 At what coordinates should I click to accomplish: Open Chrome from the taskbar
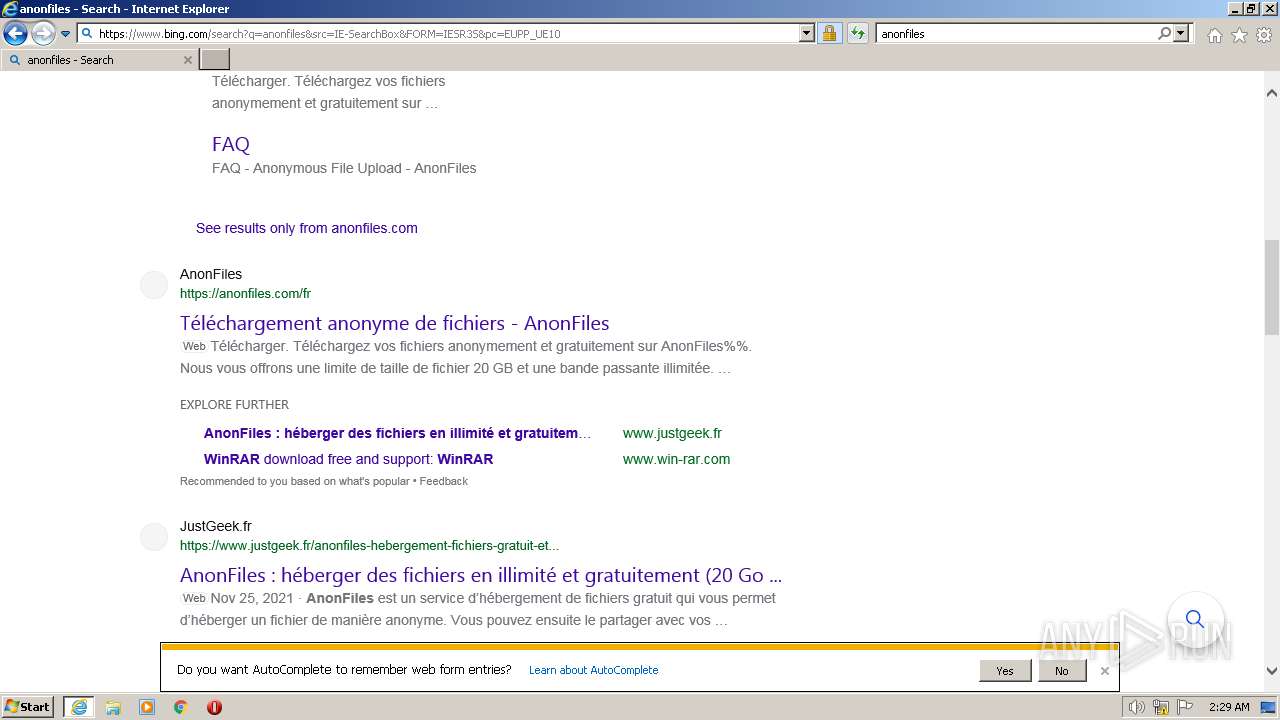(x=181, y=707)
